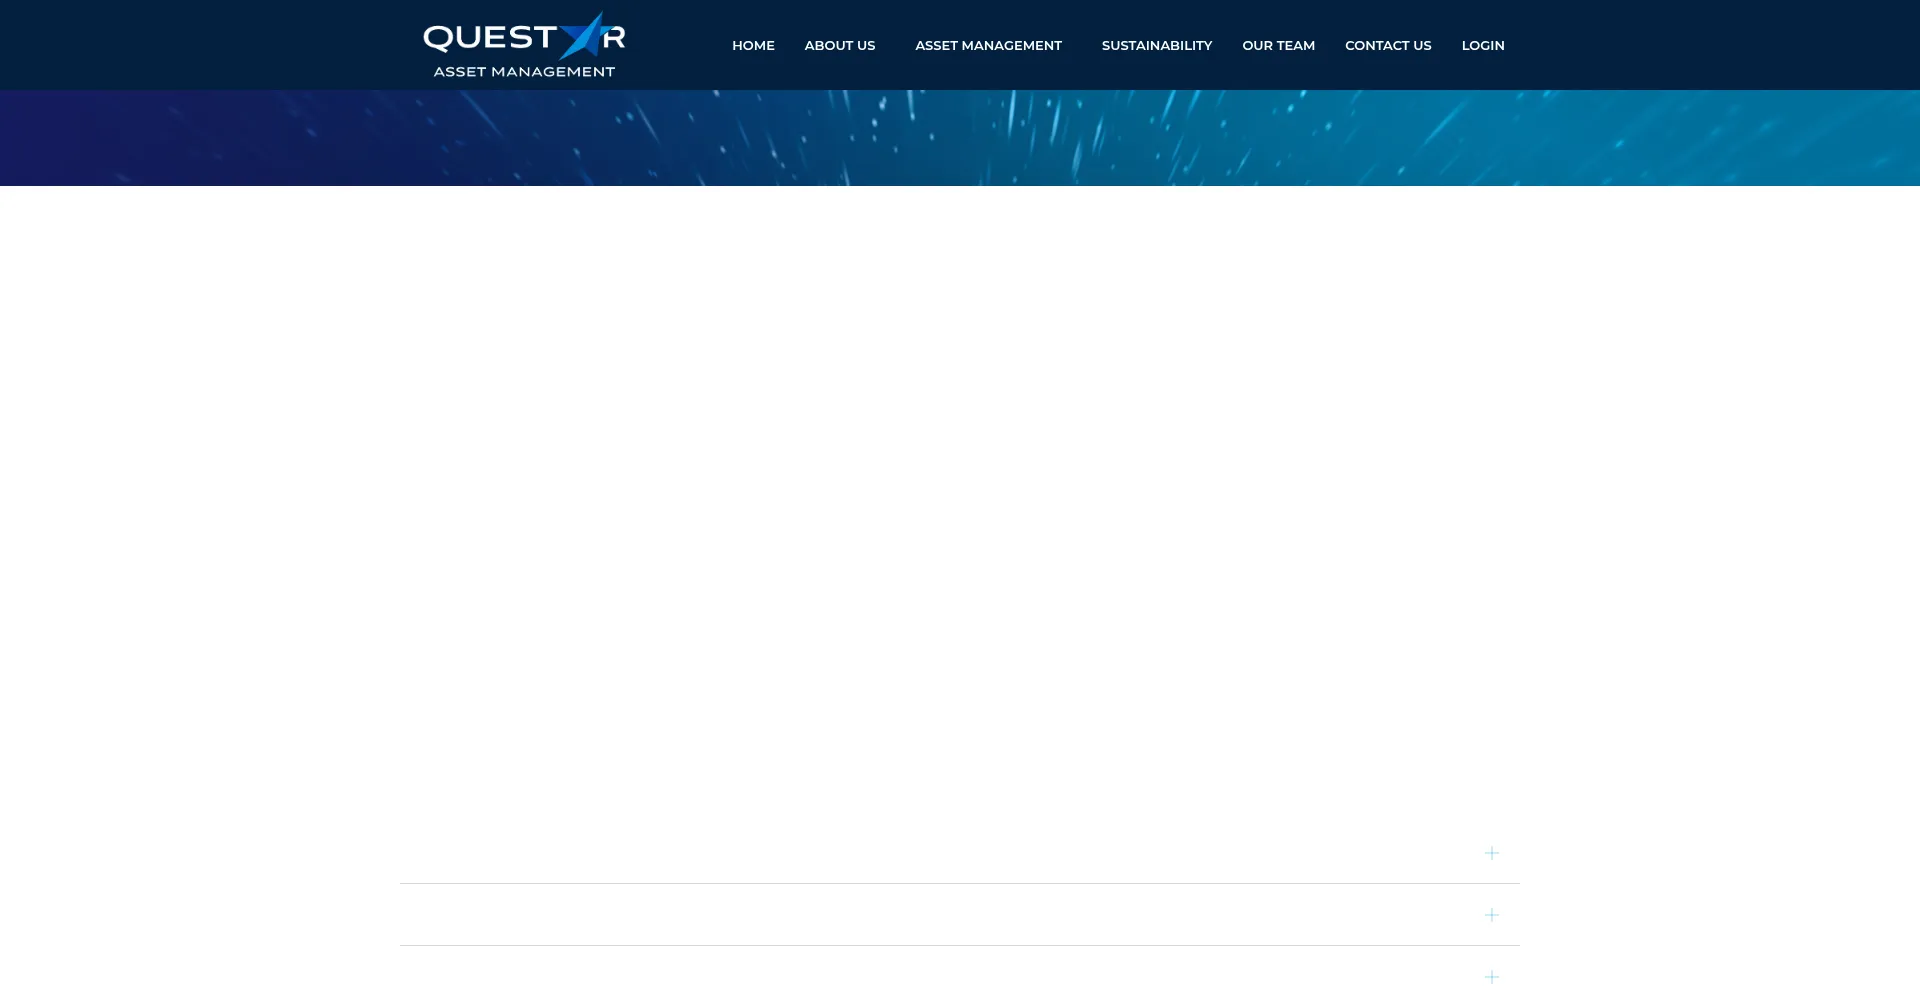Click the LOGIN button
The image size is (1920, 993).
point(1483,45)
